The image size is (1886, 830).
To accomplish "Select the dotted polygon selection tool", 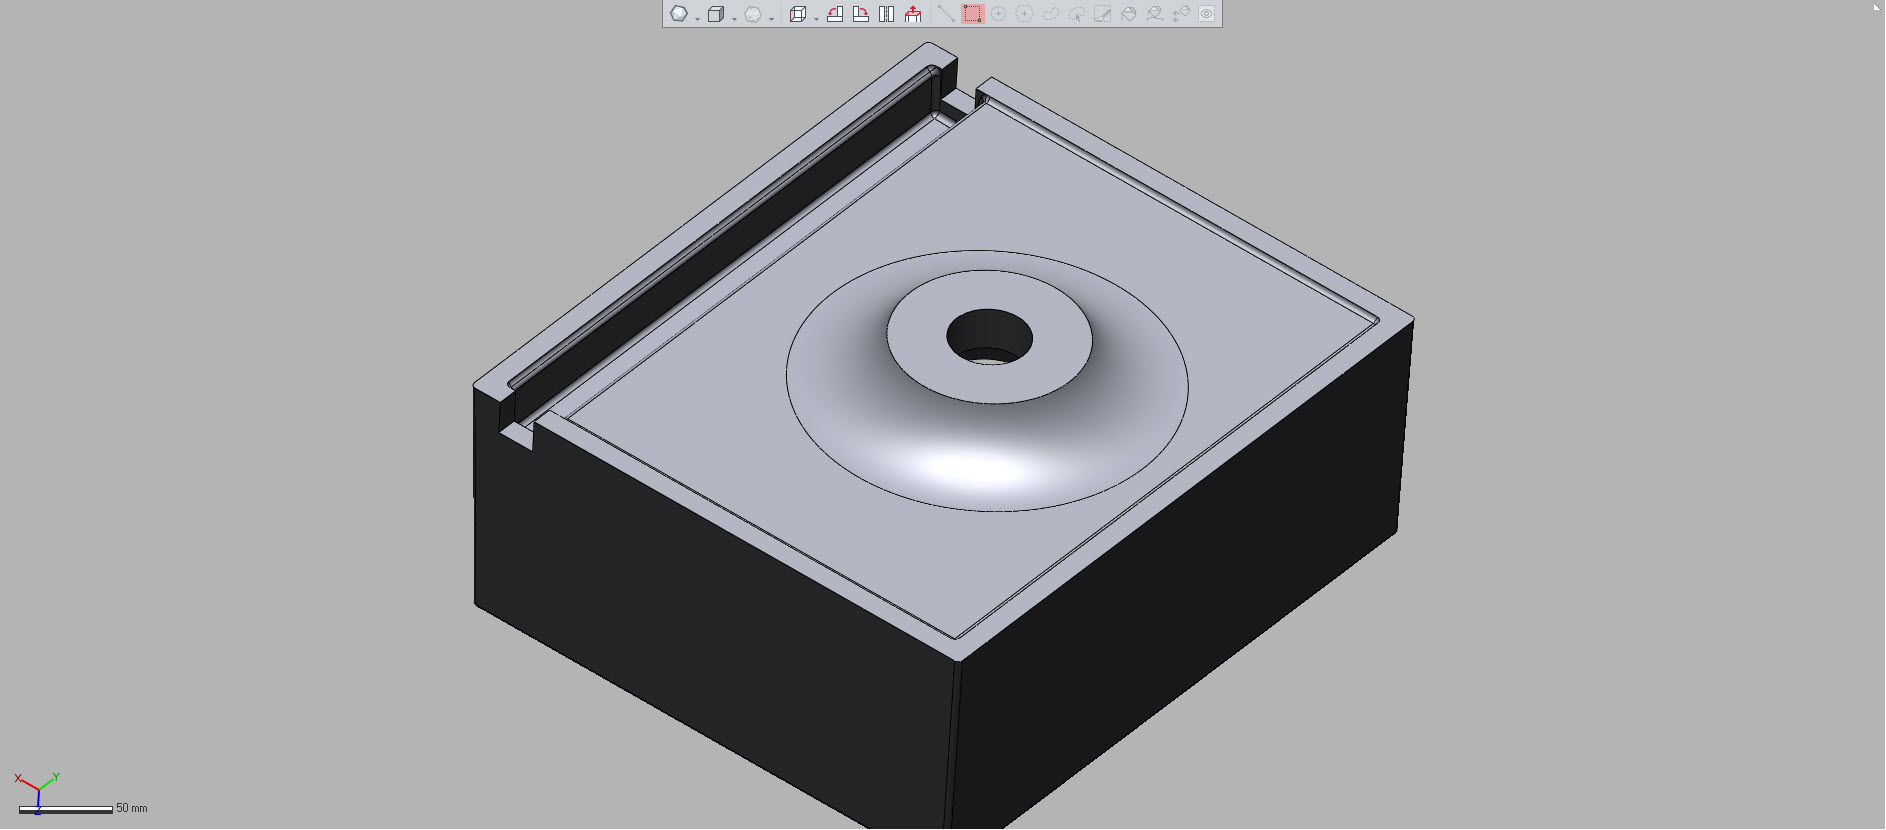I will (1024, 14).
